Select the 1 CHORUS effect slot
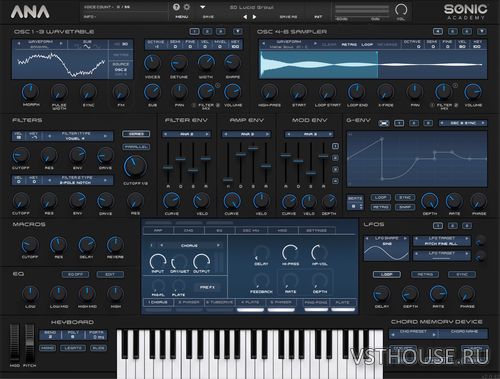 pos(158,302)
